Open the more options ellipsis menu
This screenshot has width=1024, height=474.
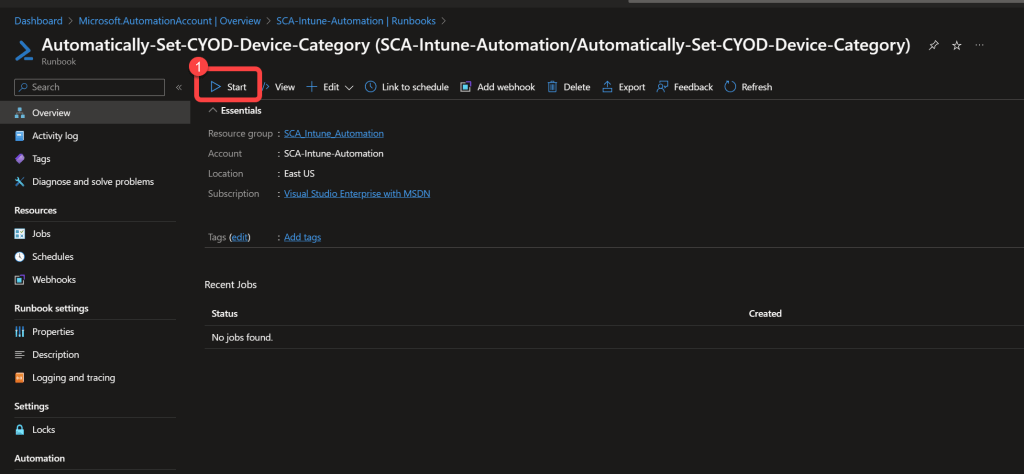(x=980, y=45)
